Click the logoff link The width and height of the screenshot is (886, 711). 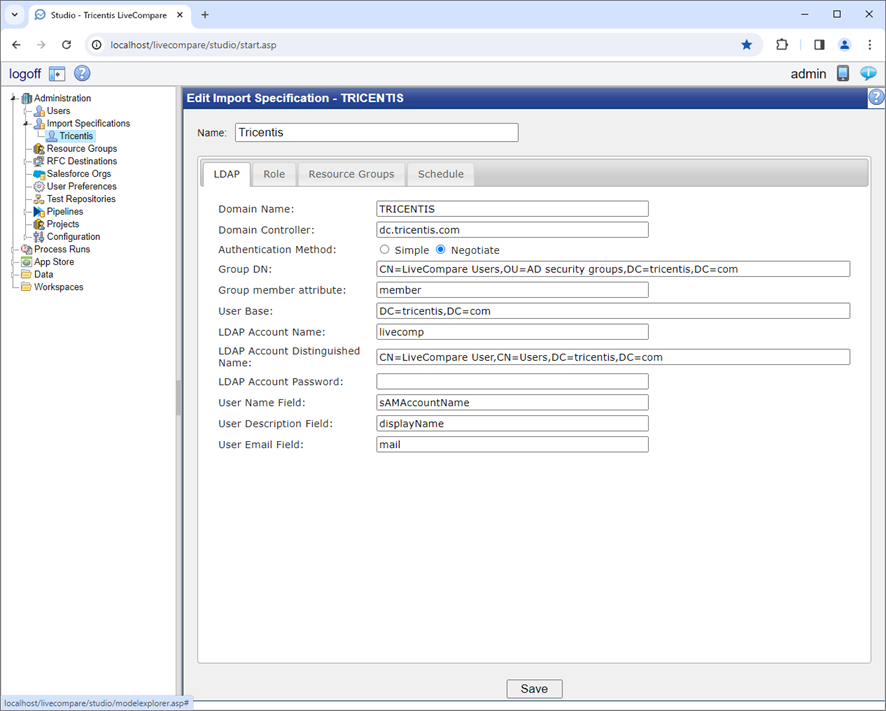pyautogui.click(x=25, y=73)
